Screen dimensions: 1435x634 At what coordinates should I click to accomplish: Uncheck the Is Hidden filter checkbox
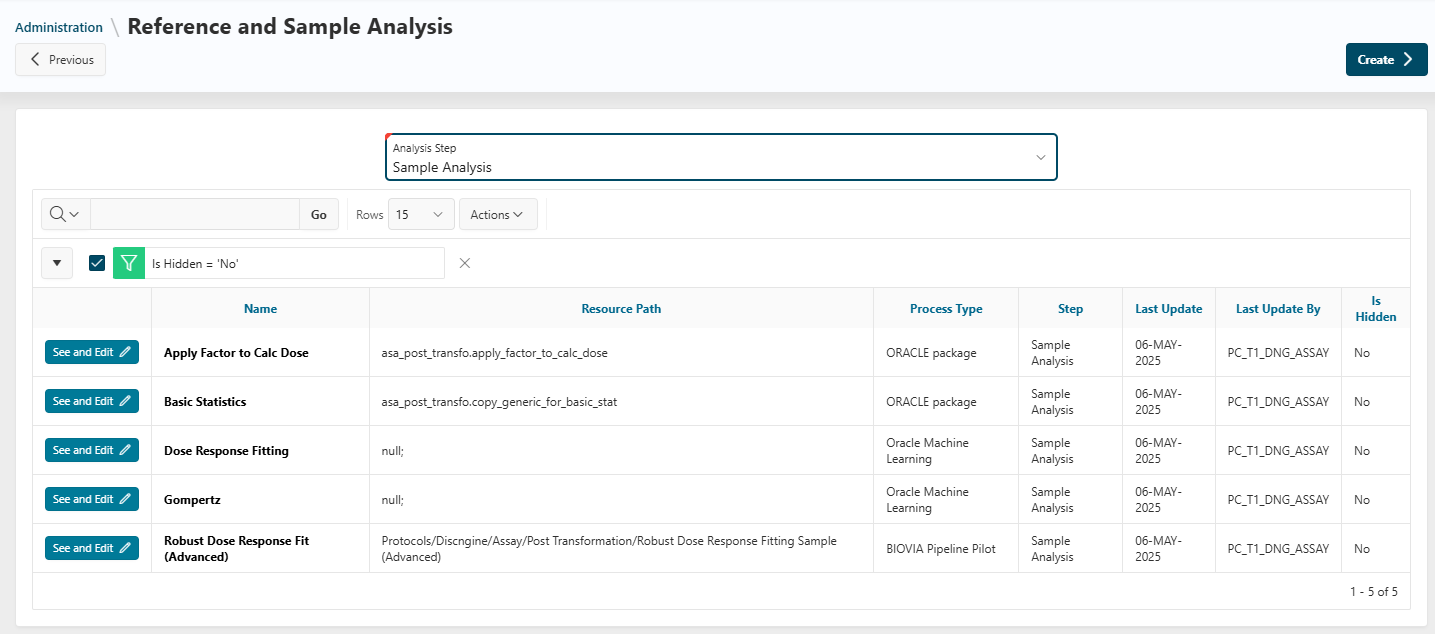(x=97, y=263)
